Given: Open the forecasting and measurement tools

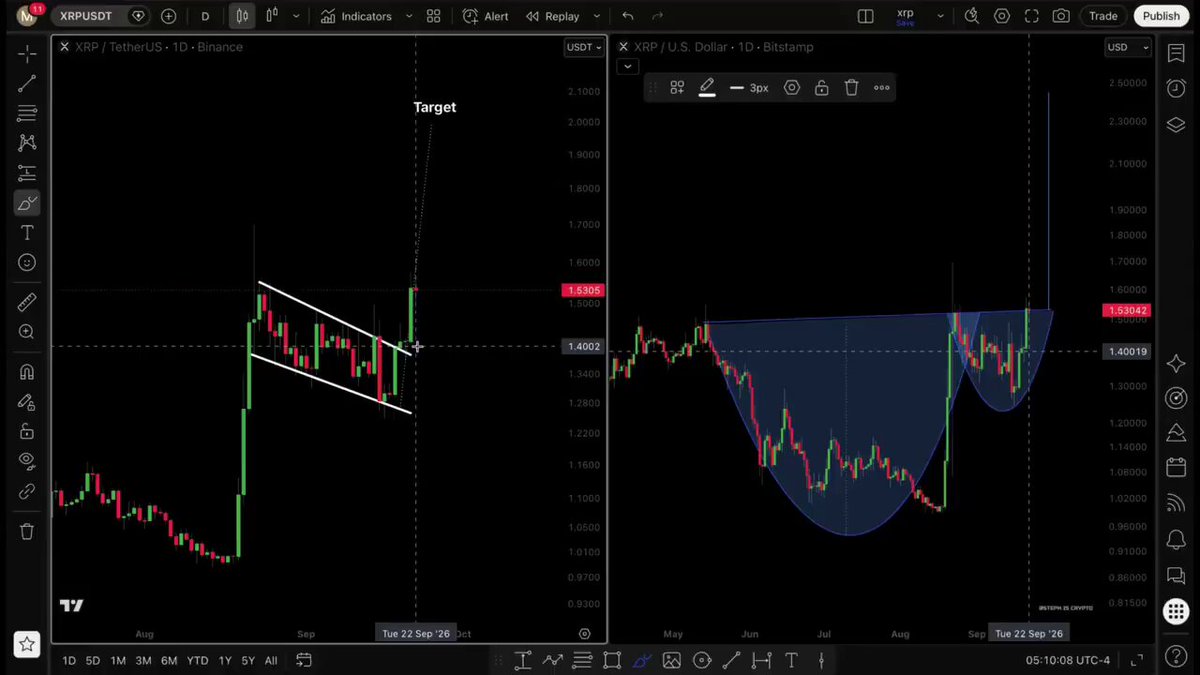Looking at the screenshot, I should click(27, 173).
